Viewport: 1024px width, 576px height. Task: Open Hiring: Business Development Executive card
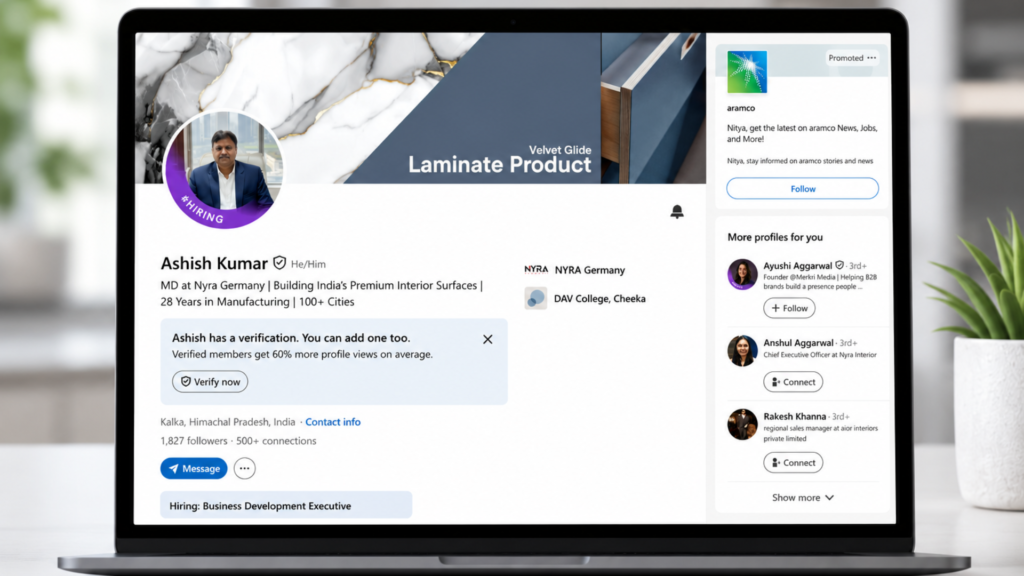(286, 505)
